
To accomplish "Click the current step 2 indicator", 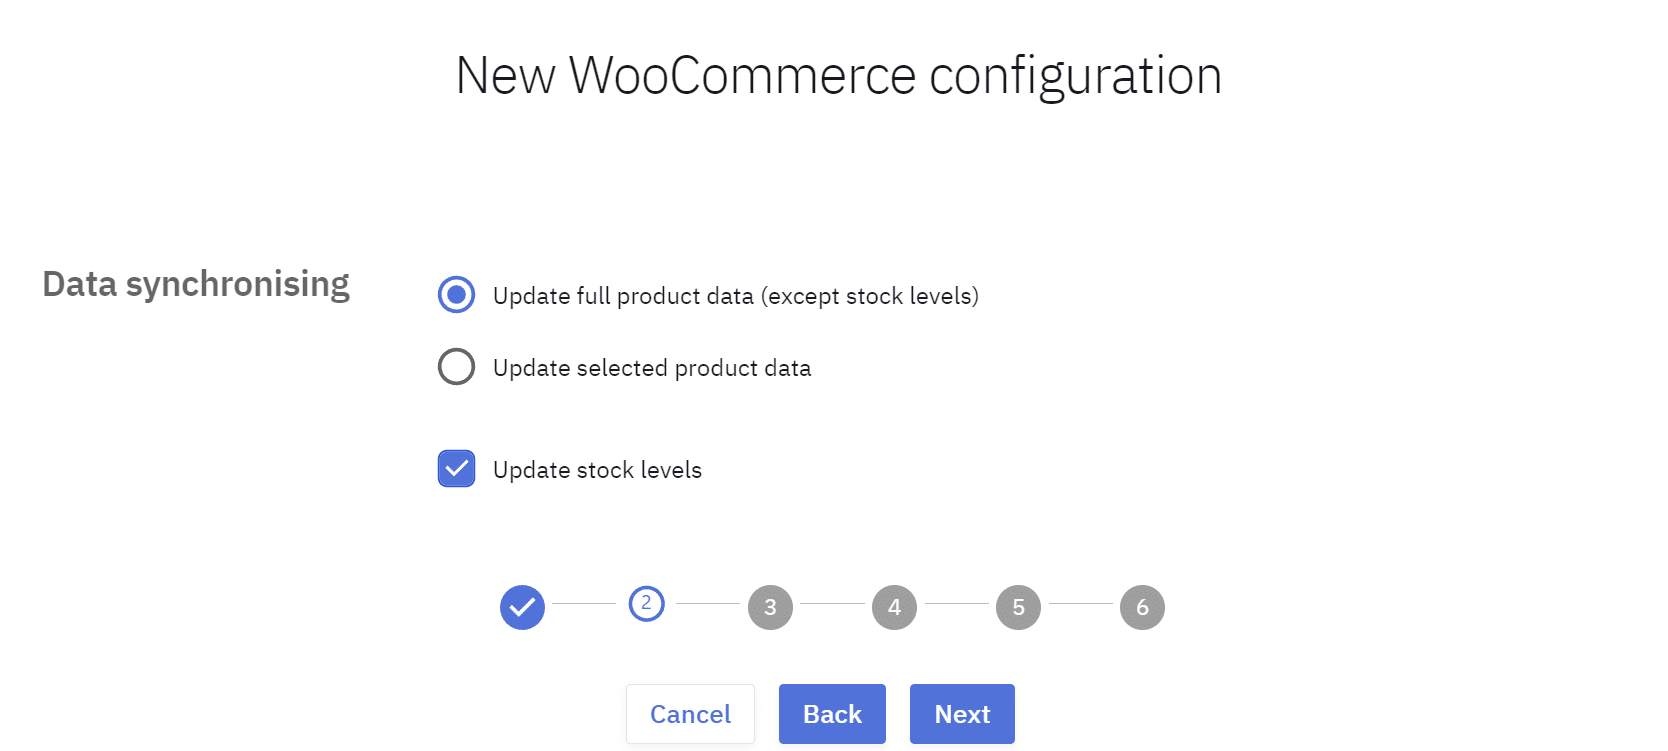I will (646, 603).
